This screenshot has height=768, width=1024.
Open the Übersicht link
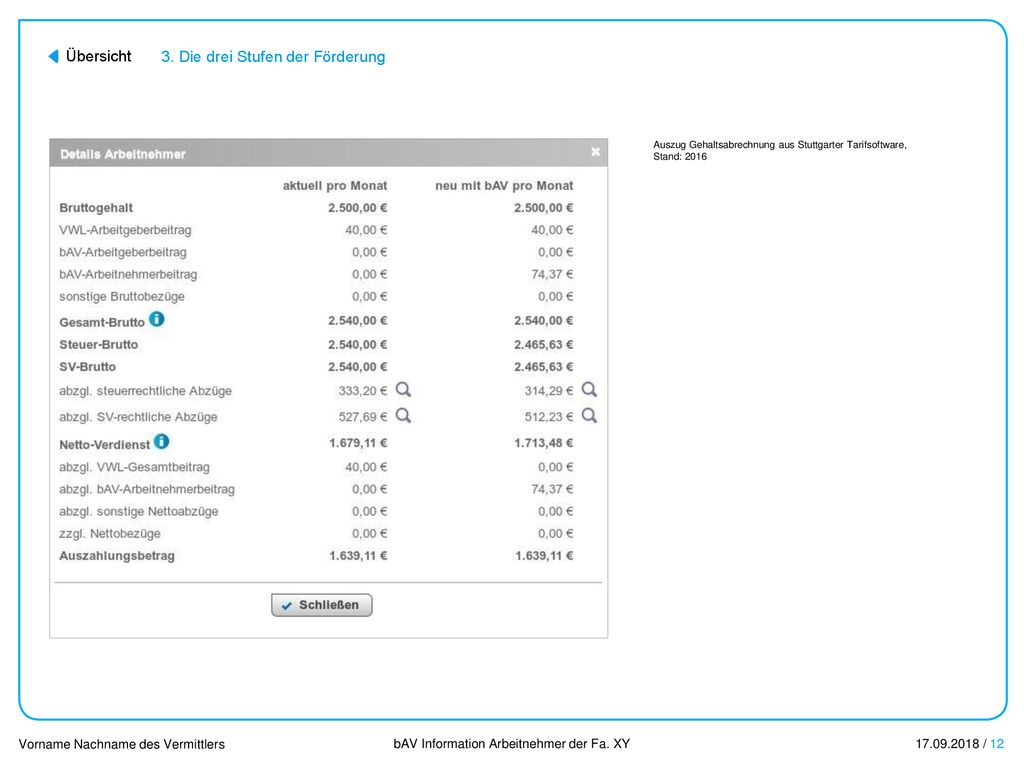pos(99,56)
